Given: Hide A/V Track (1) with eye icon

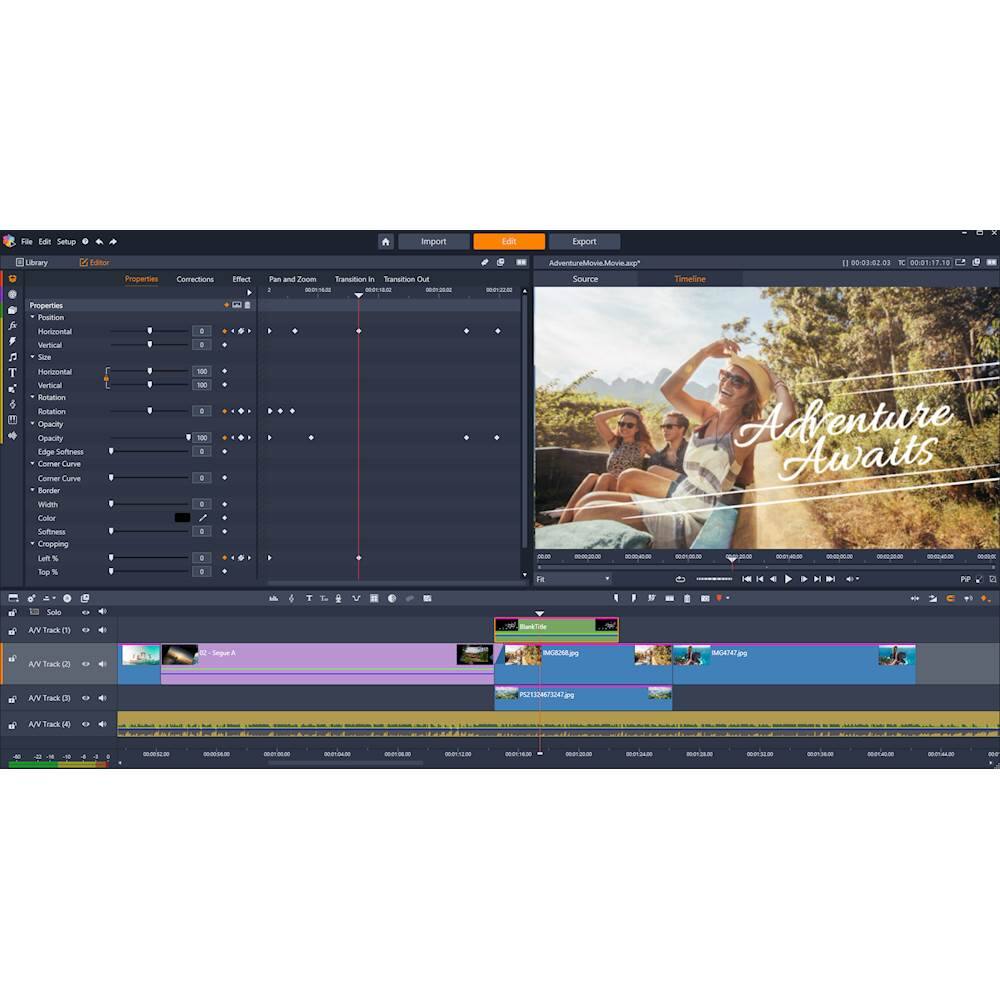Looking at the screenshot, I should coord(86,630).
